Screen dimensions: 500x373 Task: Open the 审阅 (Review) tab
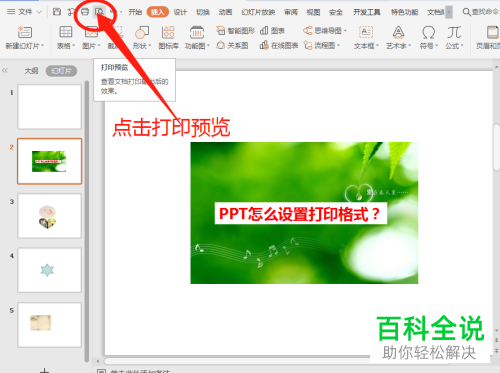(291, 12)
